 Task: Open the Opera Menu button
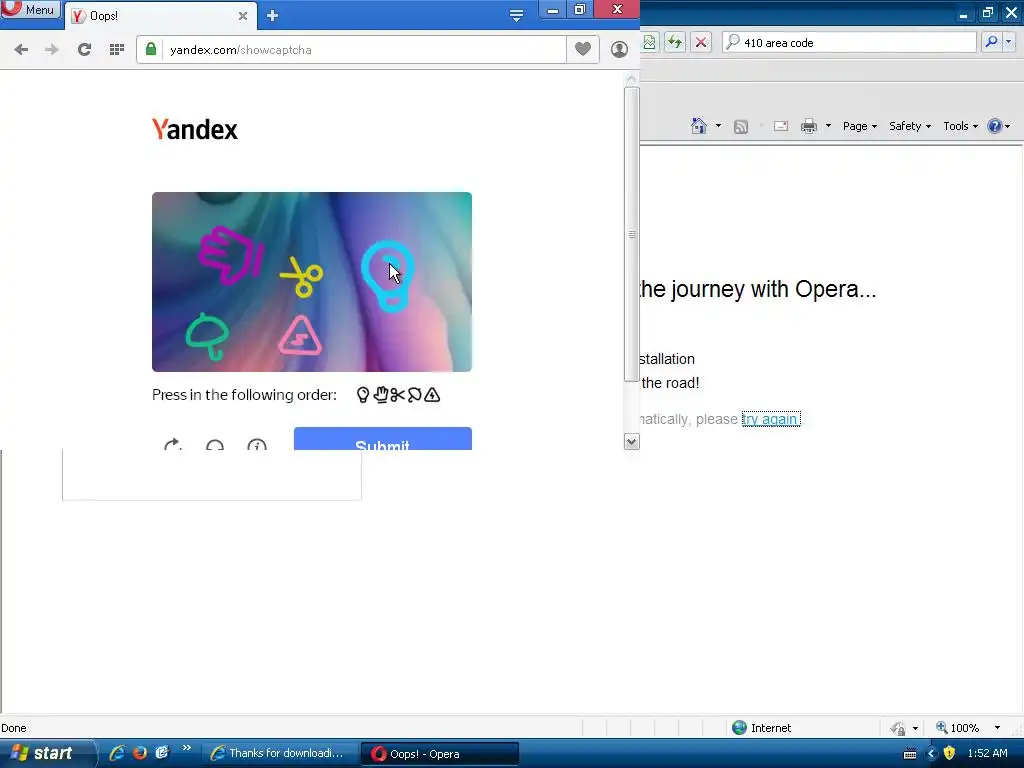tap(30, 9)
